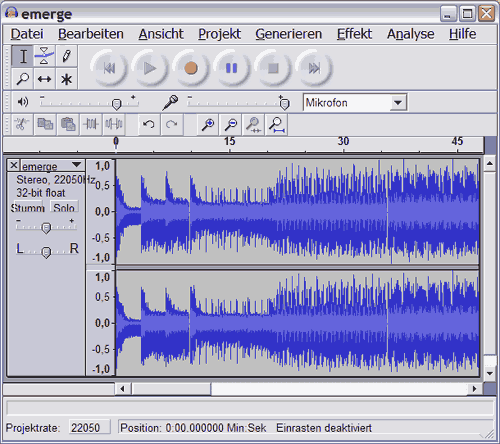Click the Undo arrow icon
500x444 pixels.
pos(149,125)
